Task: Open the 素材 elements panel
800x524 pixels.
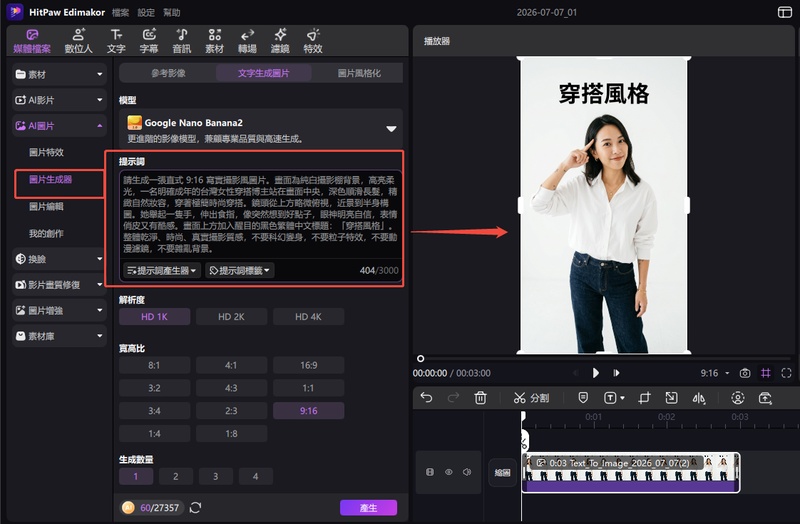Action: click(214, 41)
